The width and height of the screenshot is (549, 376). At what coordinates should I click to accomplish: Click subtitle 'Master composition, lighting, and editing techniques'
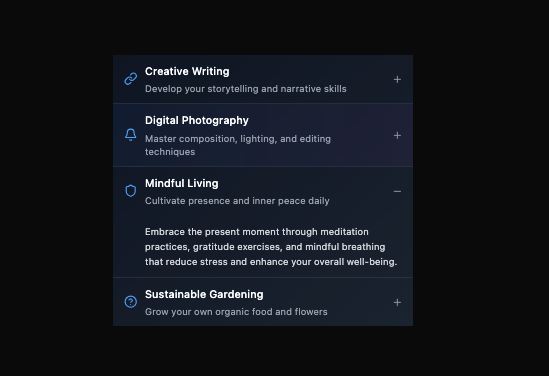[x=238, y=145]
